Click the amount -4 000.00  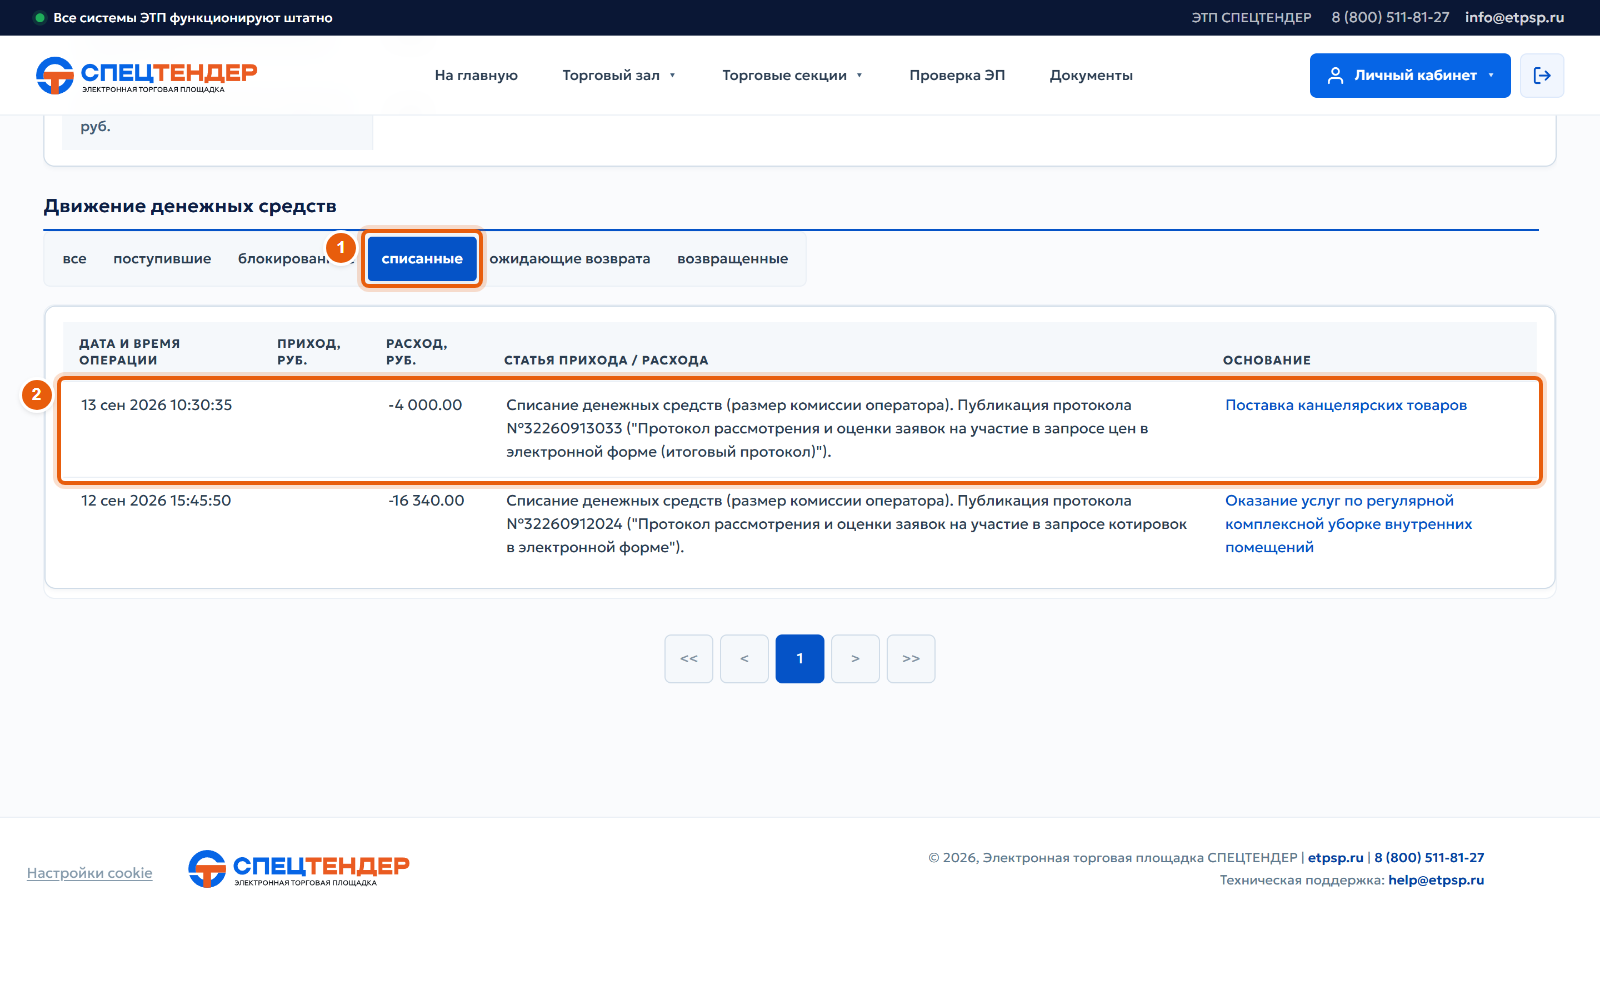click(425, 405)
